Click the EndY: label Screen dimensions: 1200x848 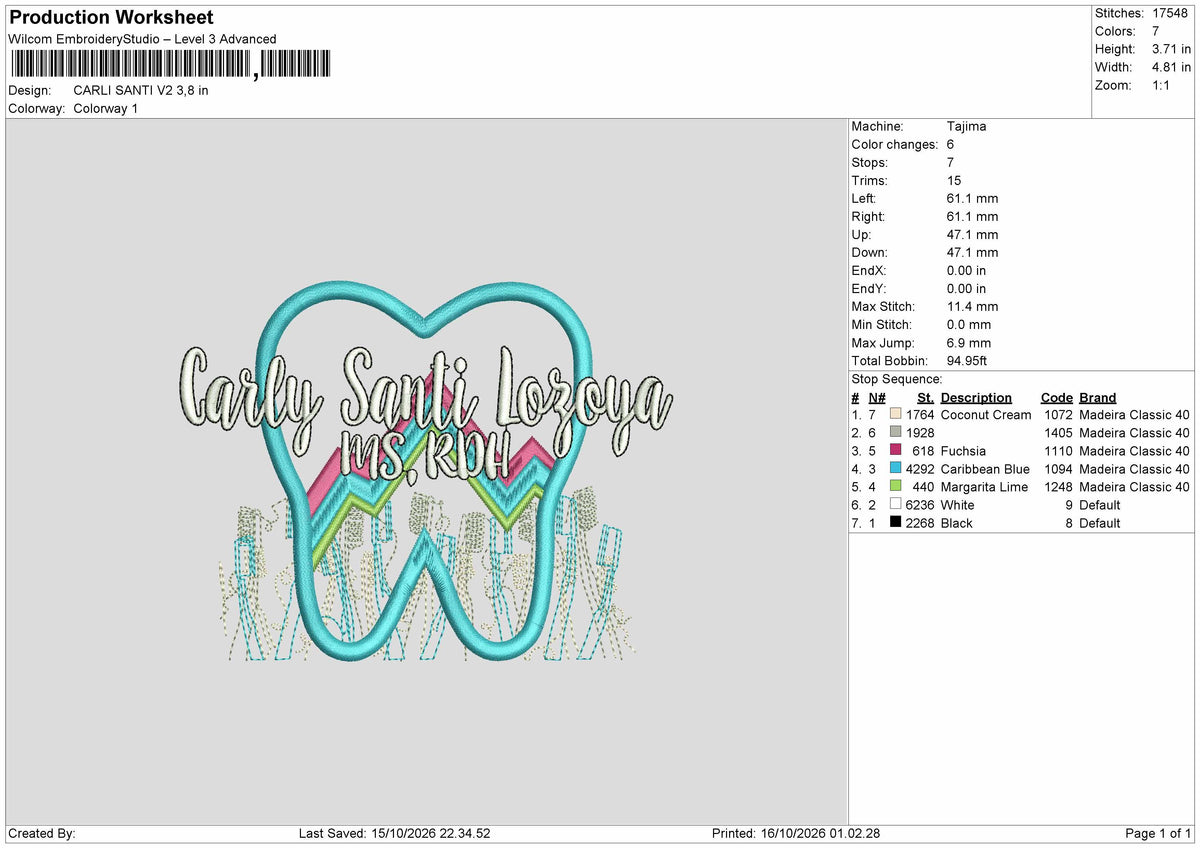coord(869,288)
